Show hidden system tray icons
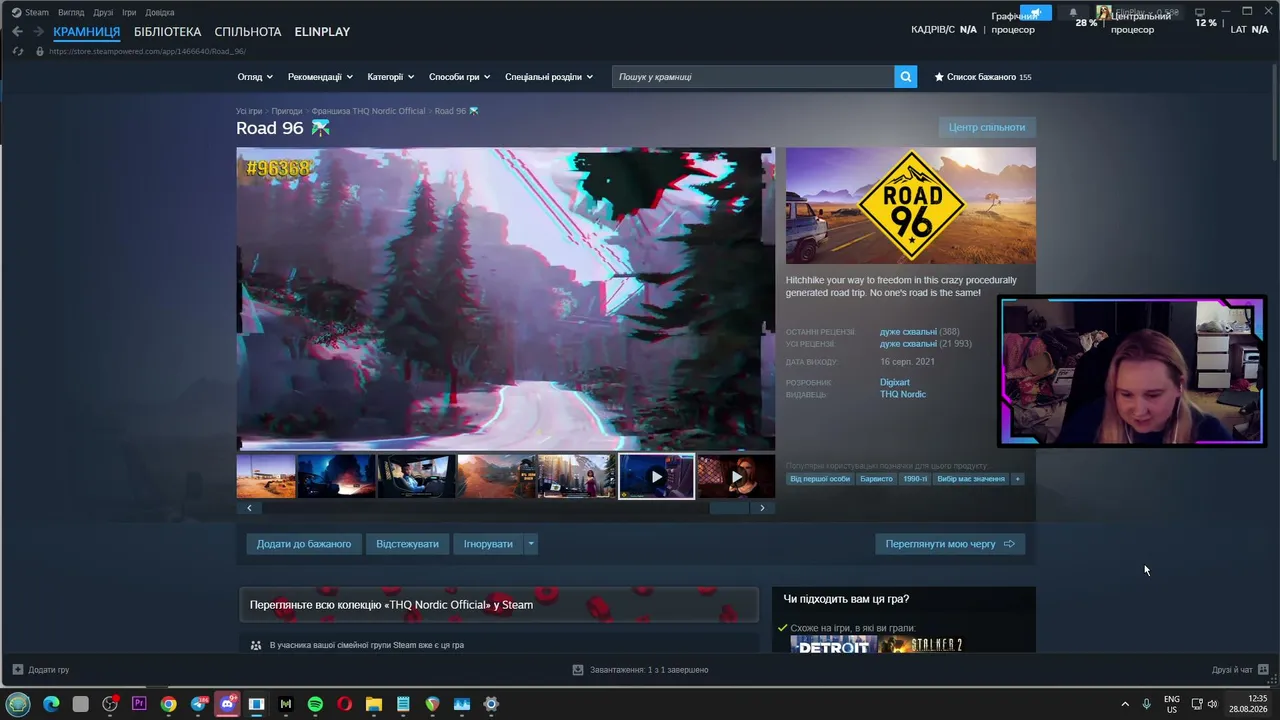Screen dimensions: 1280x720 pyautogui.click(x=1125, y=704)
